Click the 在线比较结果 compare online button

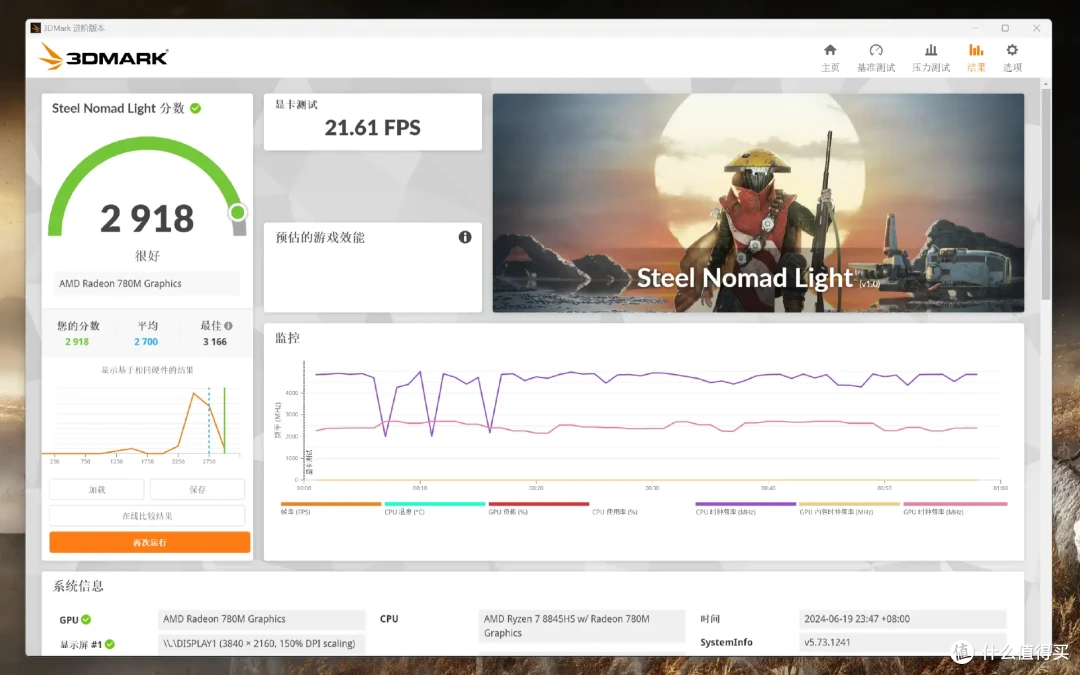(x=147, y=515)
